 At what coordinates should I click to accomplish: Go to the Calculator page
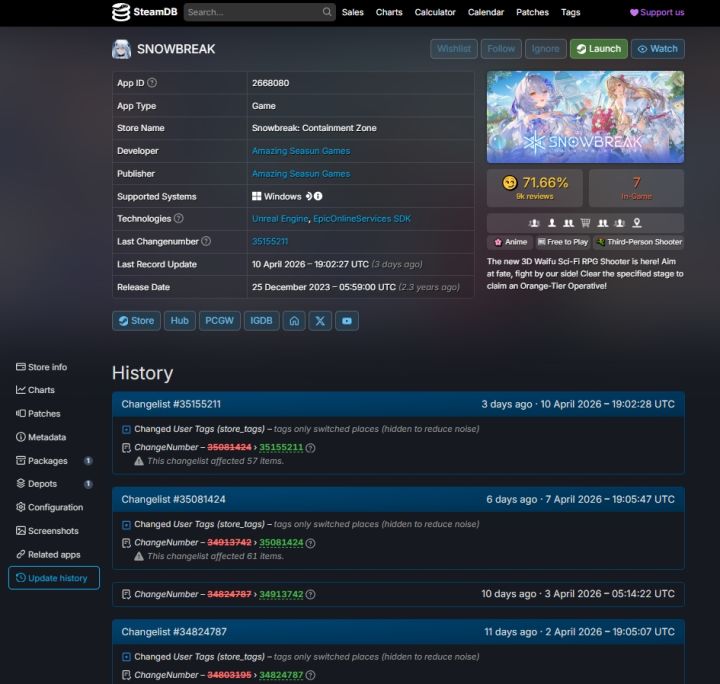tap(435, 12)
